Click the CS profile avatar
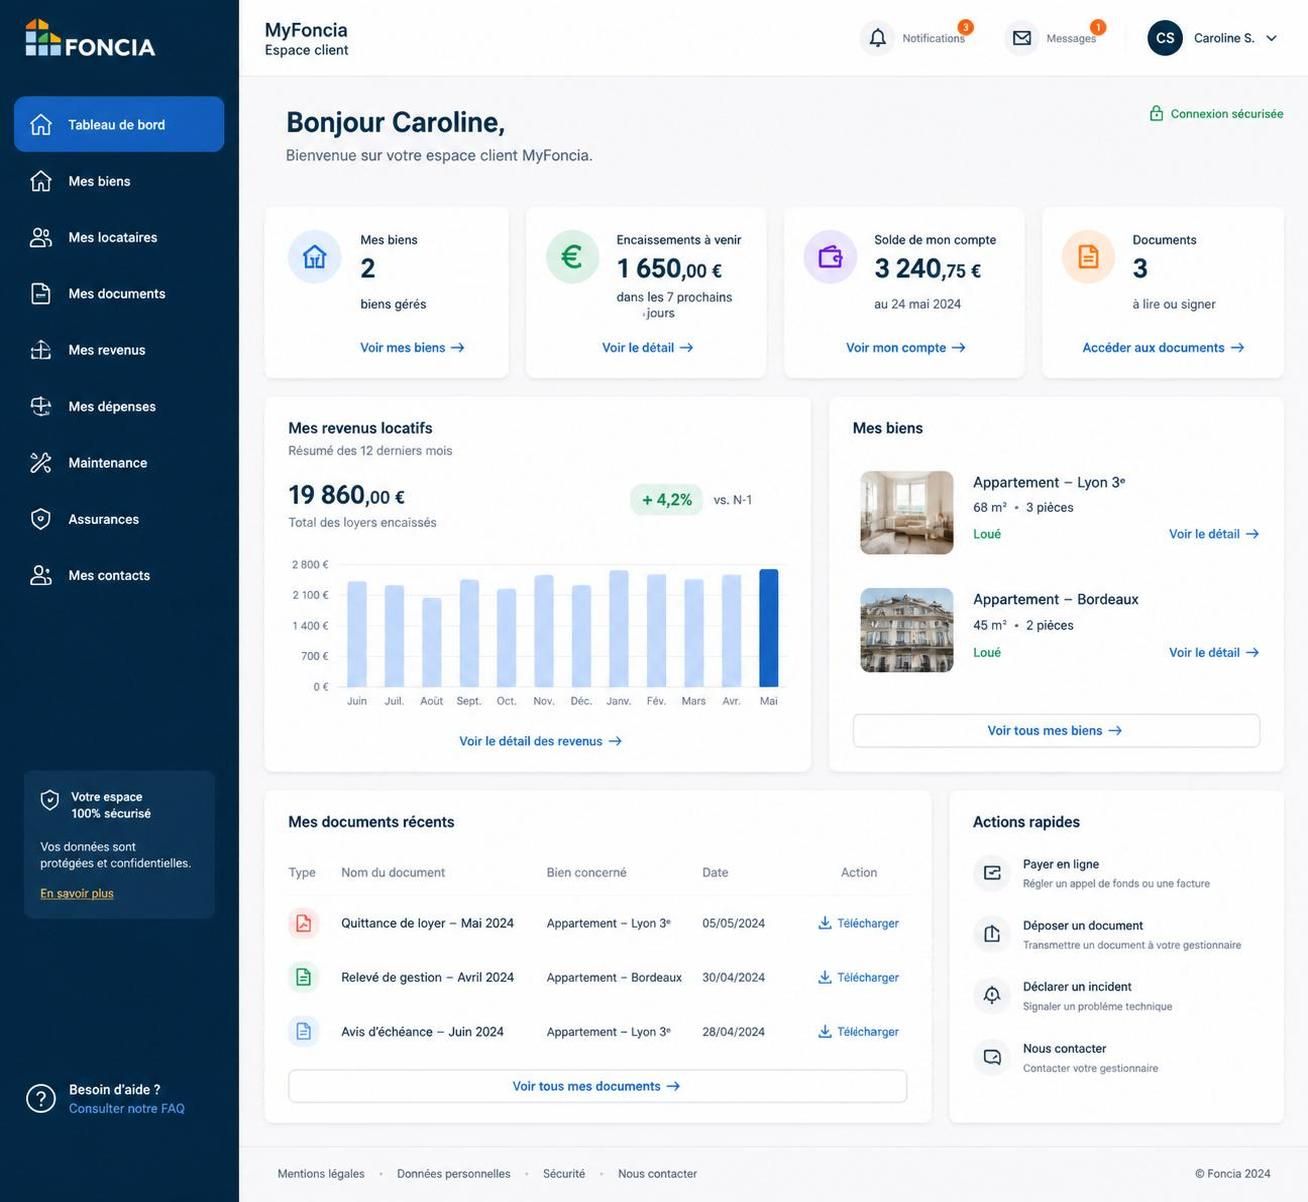Image resolution: width=1308 pixels, height=1202 pixels. coord(1165,38)
